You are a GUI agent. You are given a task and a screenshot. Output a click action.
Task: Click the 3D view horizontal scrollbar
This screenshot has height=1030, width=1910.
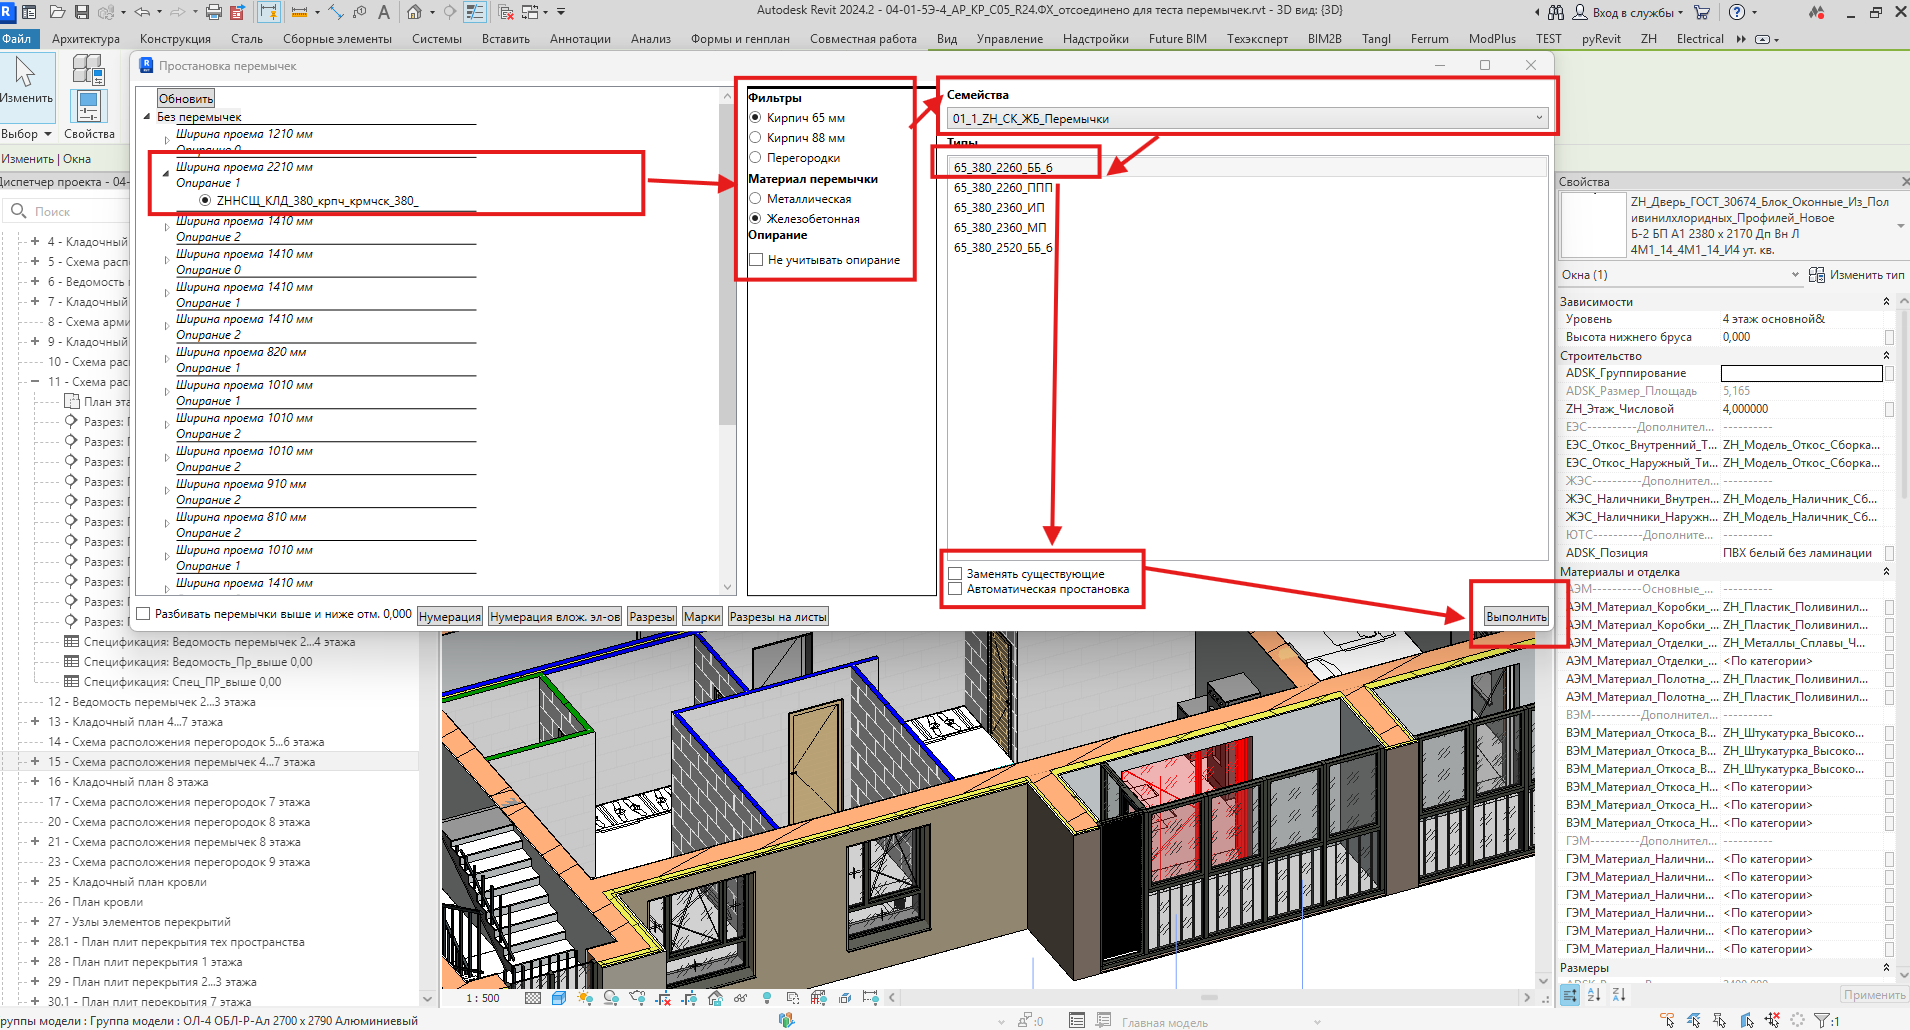click(x=1209, y=997)
